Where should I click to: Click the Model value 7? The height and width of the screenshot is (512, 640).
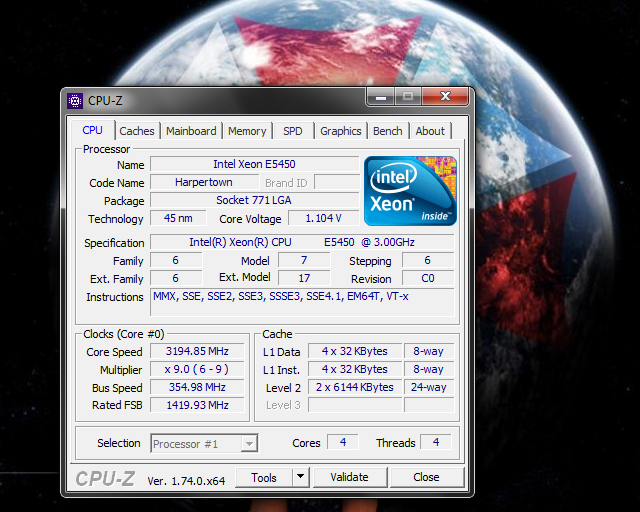click(x=304, y=260)
